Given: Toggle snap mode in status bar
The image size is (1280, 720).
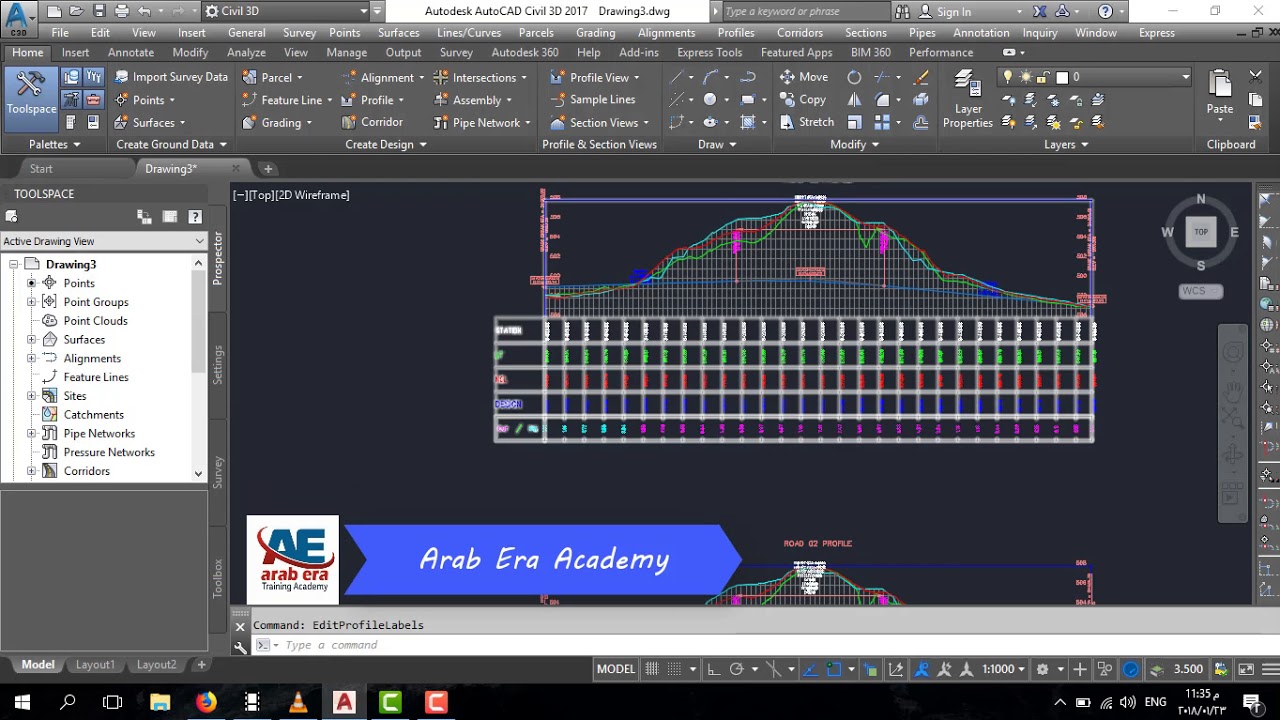Looking at the screenshot, I should click(x=676, y=669).
